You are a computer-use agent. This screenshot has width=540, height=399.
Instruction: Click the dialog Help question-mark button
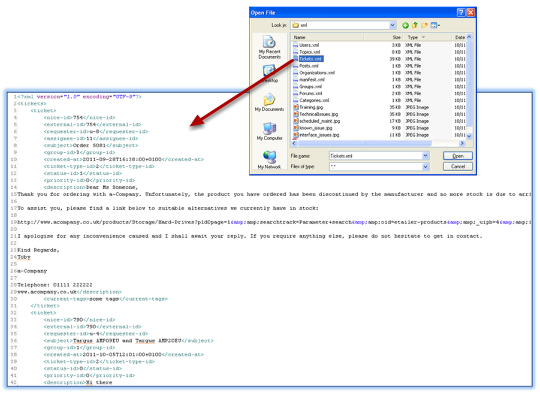pyautogui.click(x=461, y=13)
